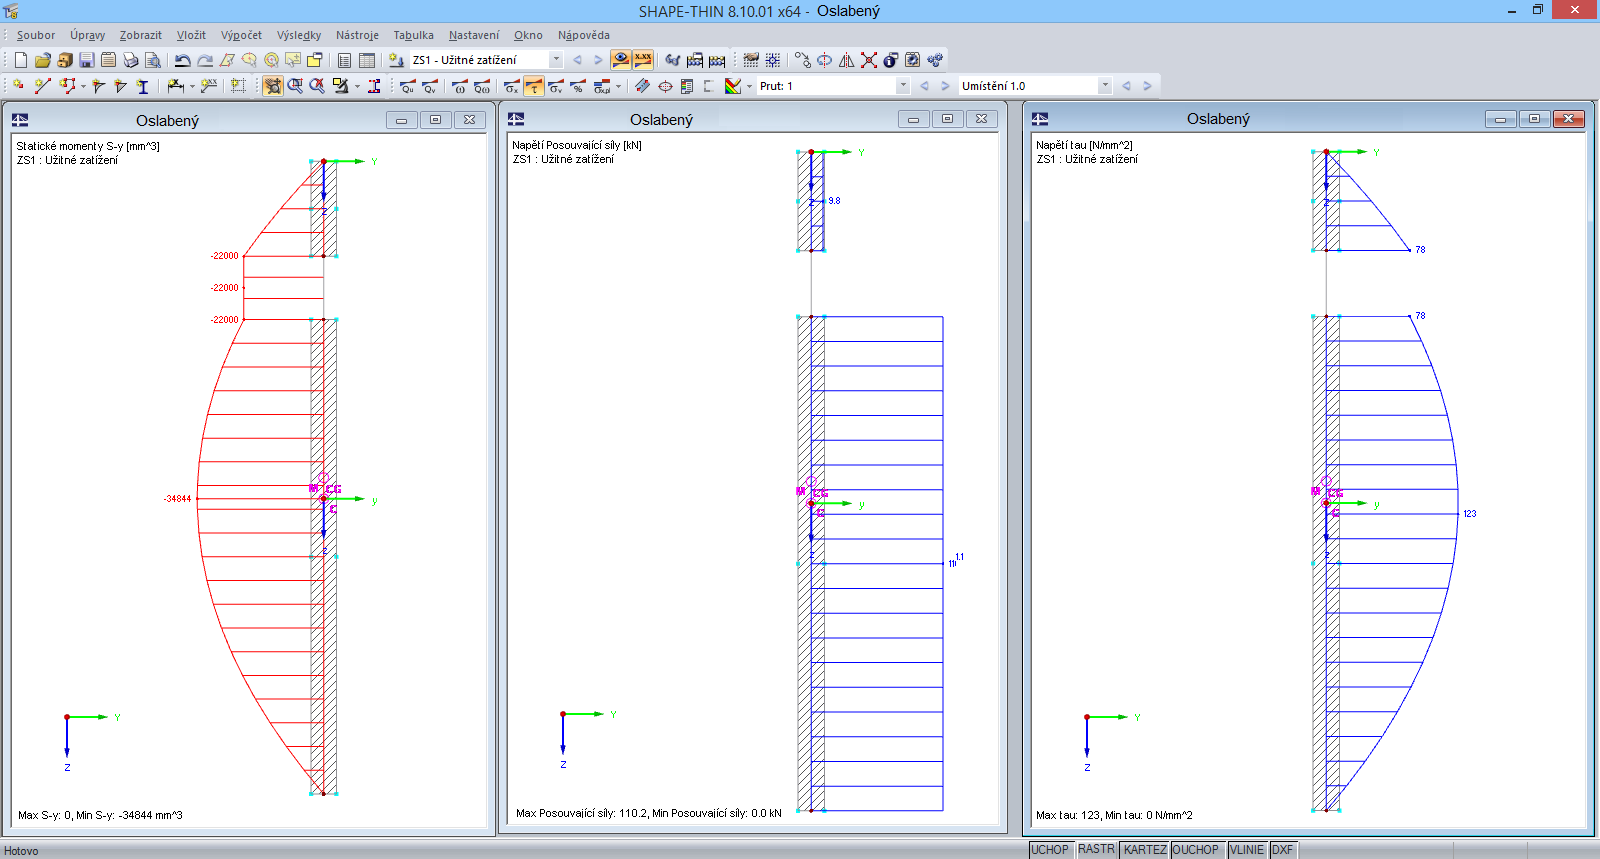Open the Zobrazit menu

click(140, 35)
